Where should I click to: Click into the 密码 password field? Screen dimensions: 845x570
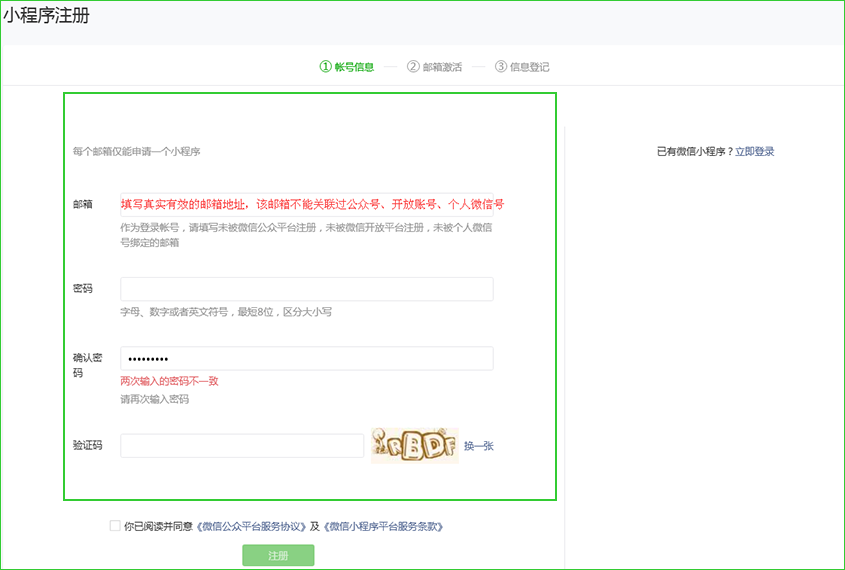[x=306, y=289]
